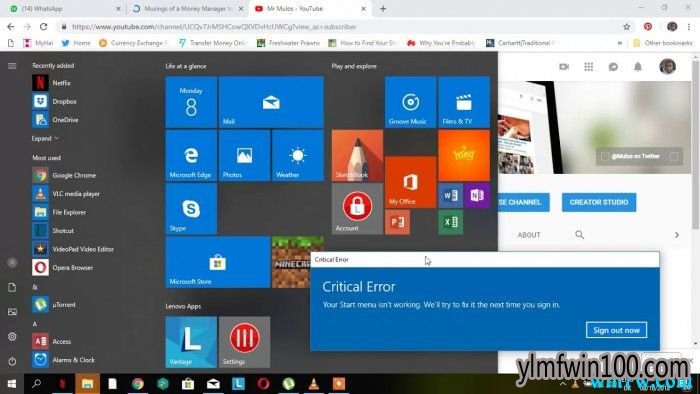This screenshot has height=394, width=700.
Task: Switch to the WhatsApp browser tab
Action: pyautogui.click(x=65, y=8)
